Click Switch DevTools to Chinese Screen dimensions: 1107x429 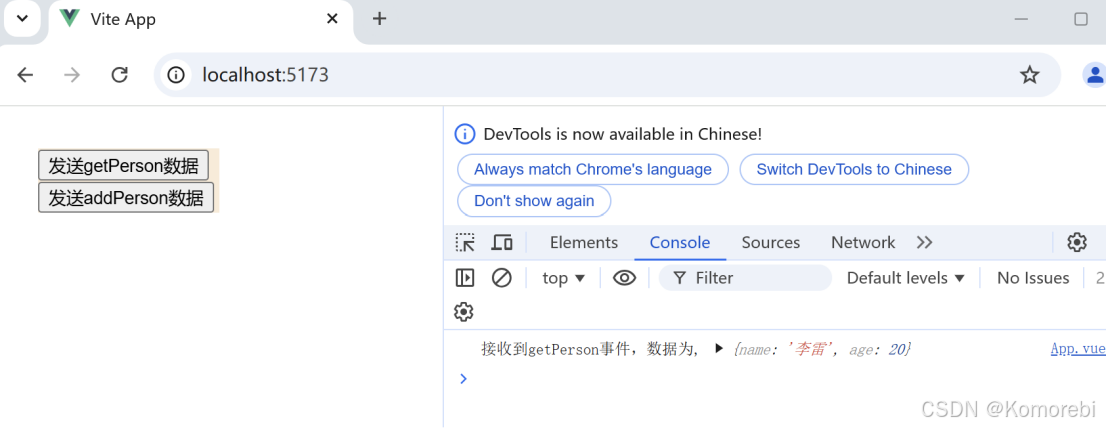pos(854,169)
